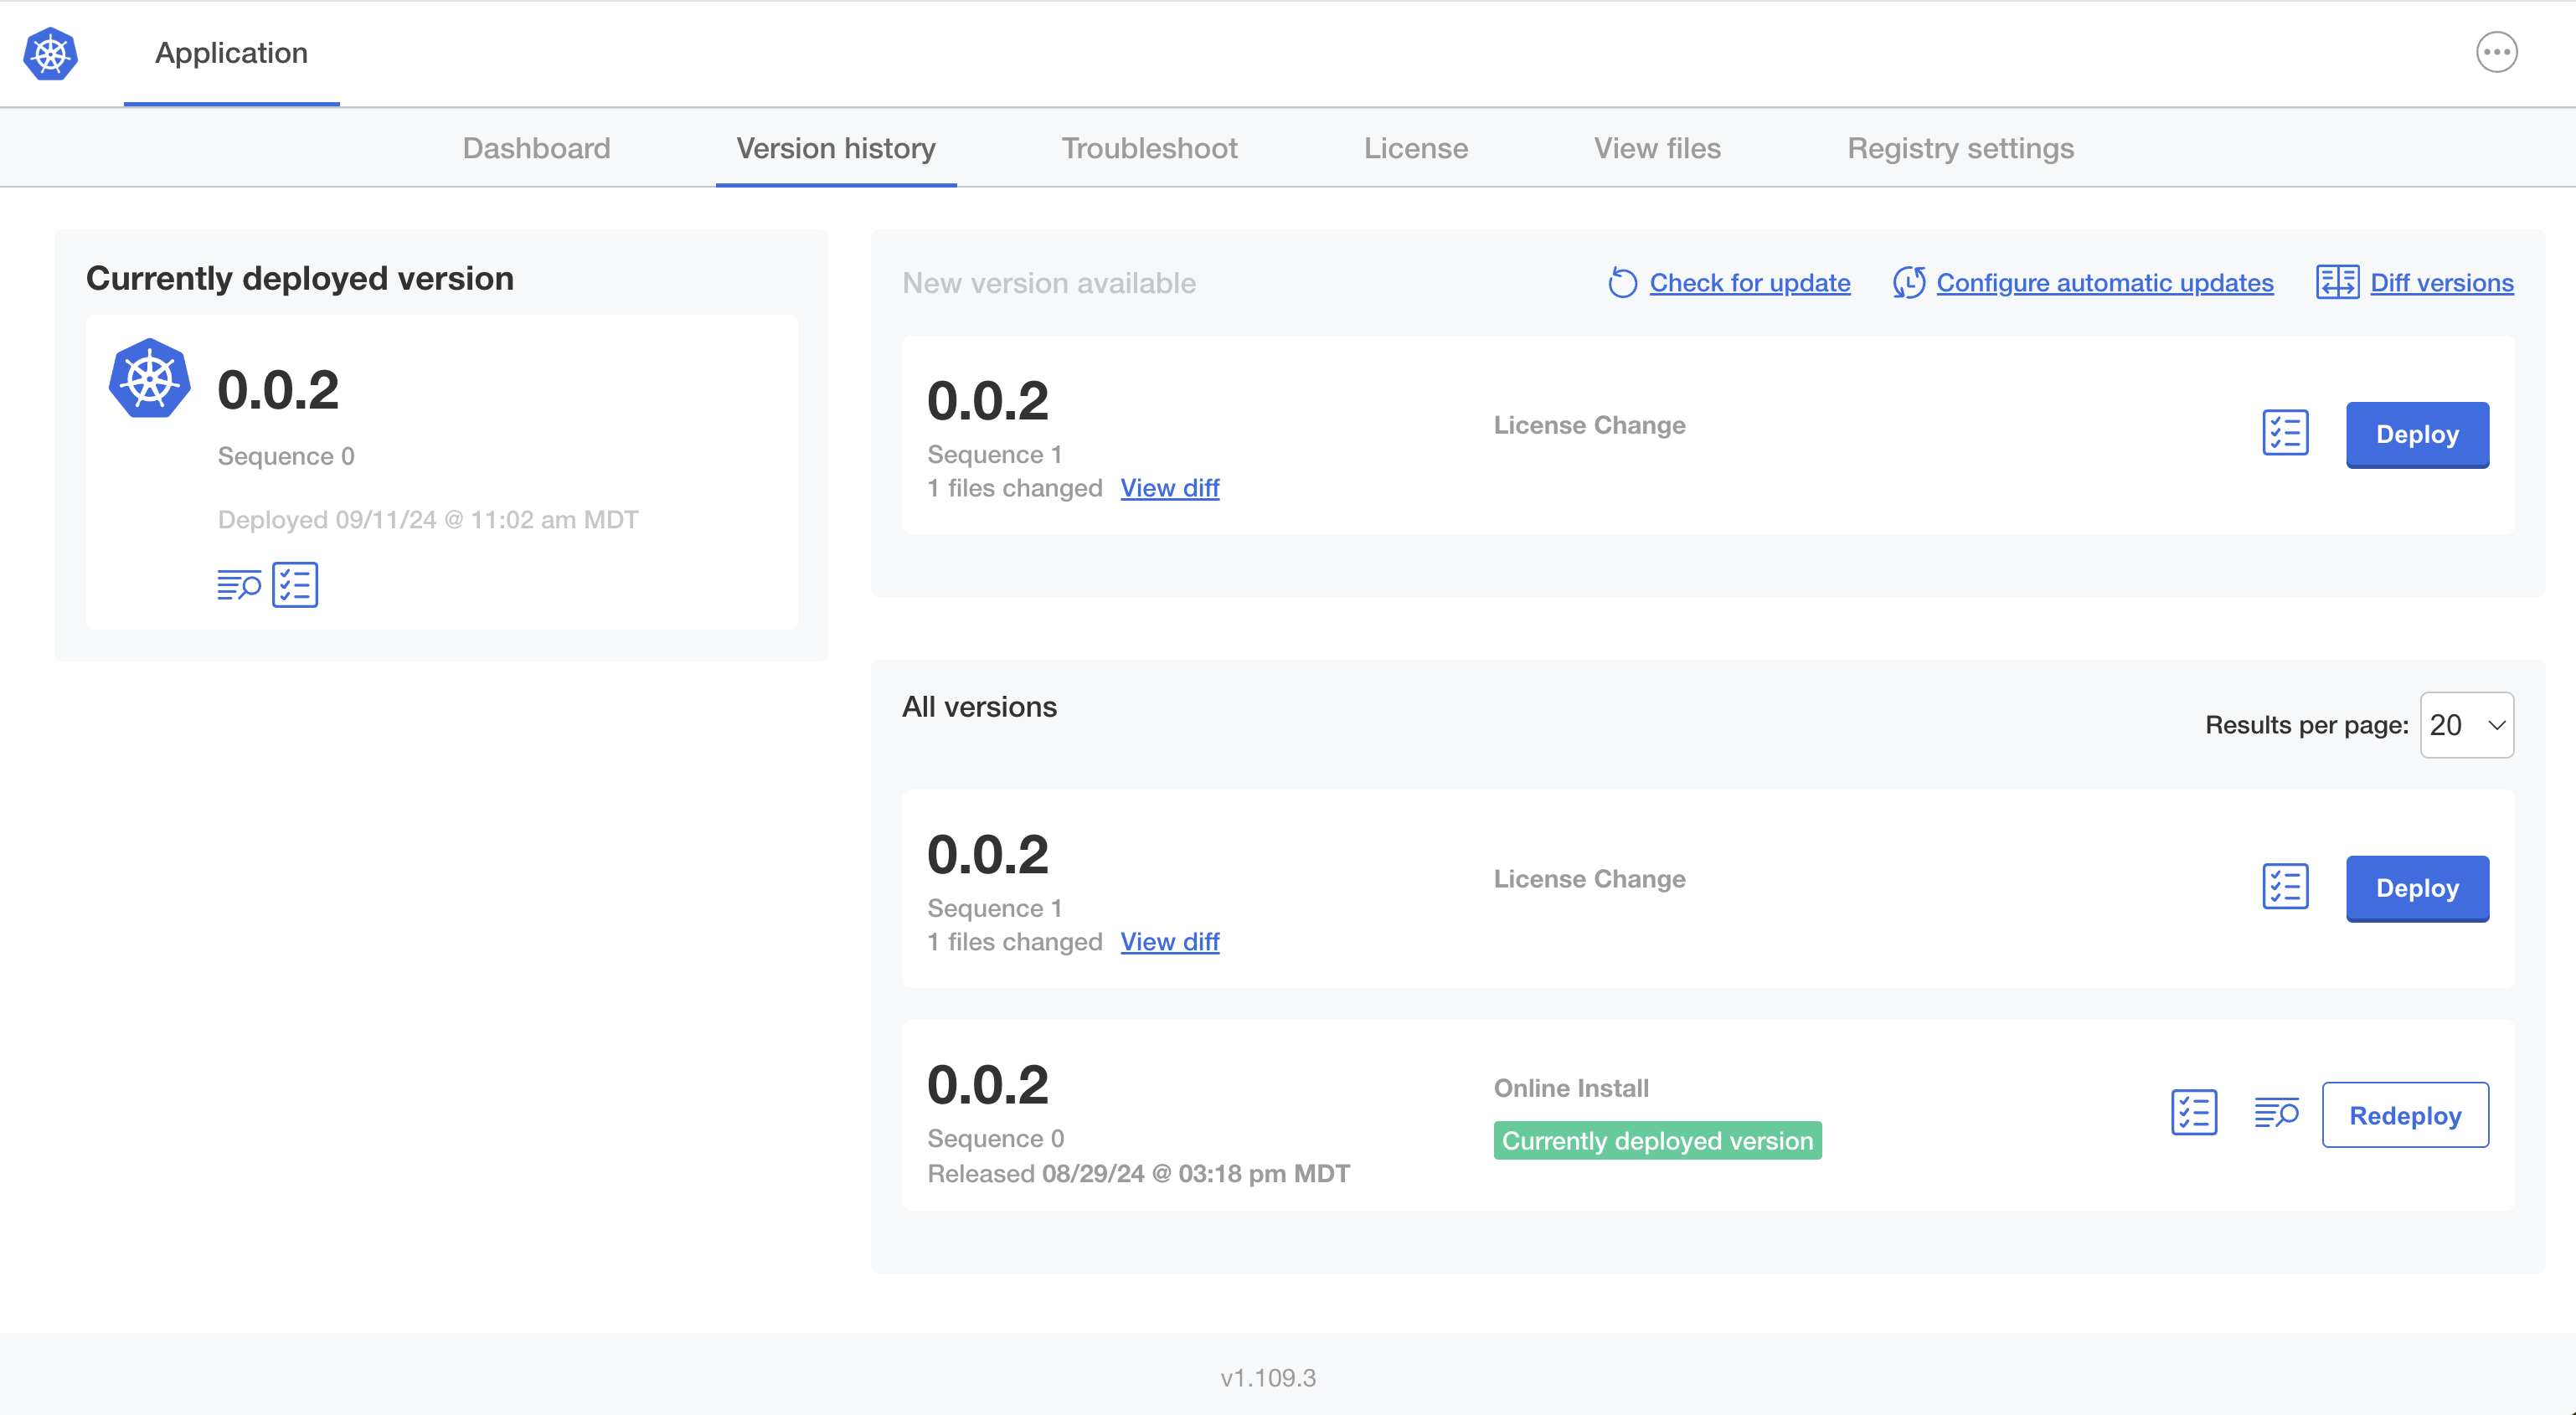Click the config icon next to currently deployed version
Image resolution: width=2576 pixels, height=1415 pixels.
coord(293,584)
